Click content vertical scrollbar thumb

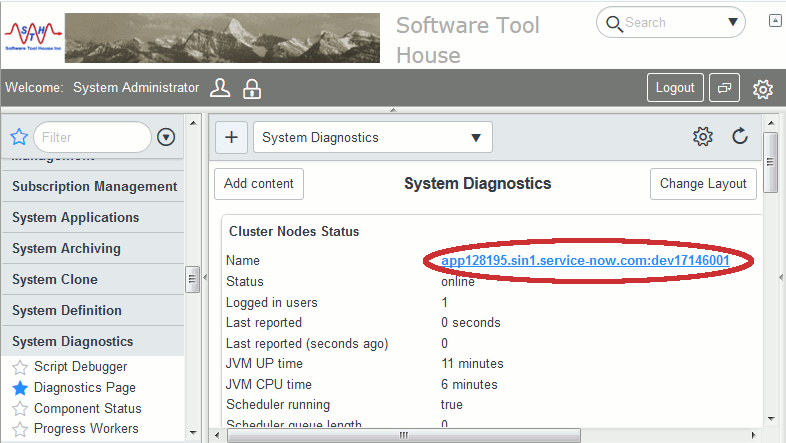[770, 162]
